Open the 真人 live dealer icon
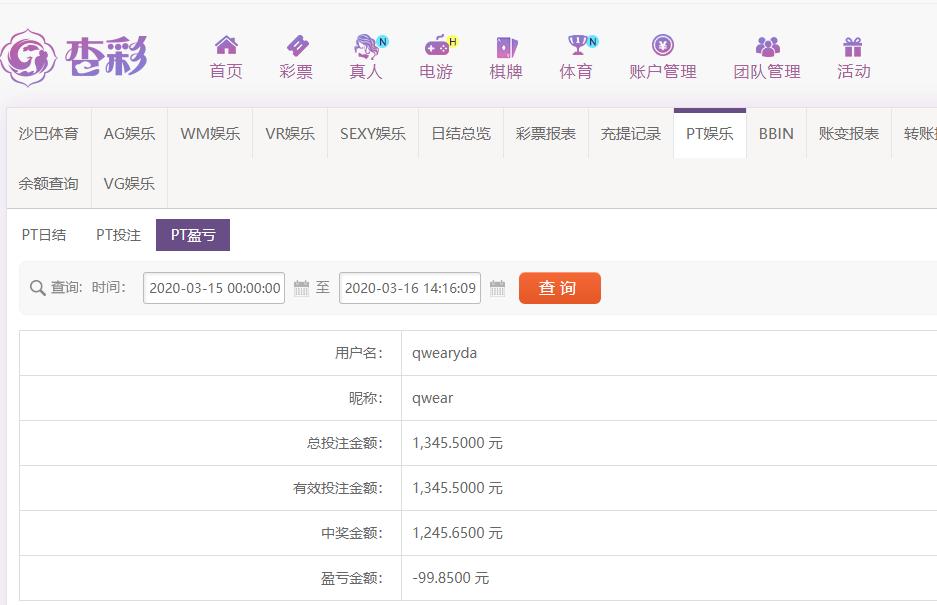 coord(366,46)
